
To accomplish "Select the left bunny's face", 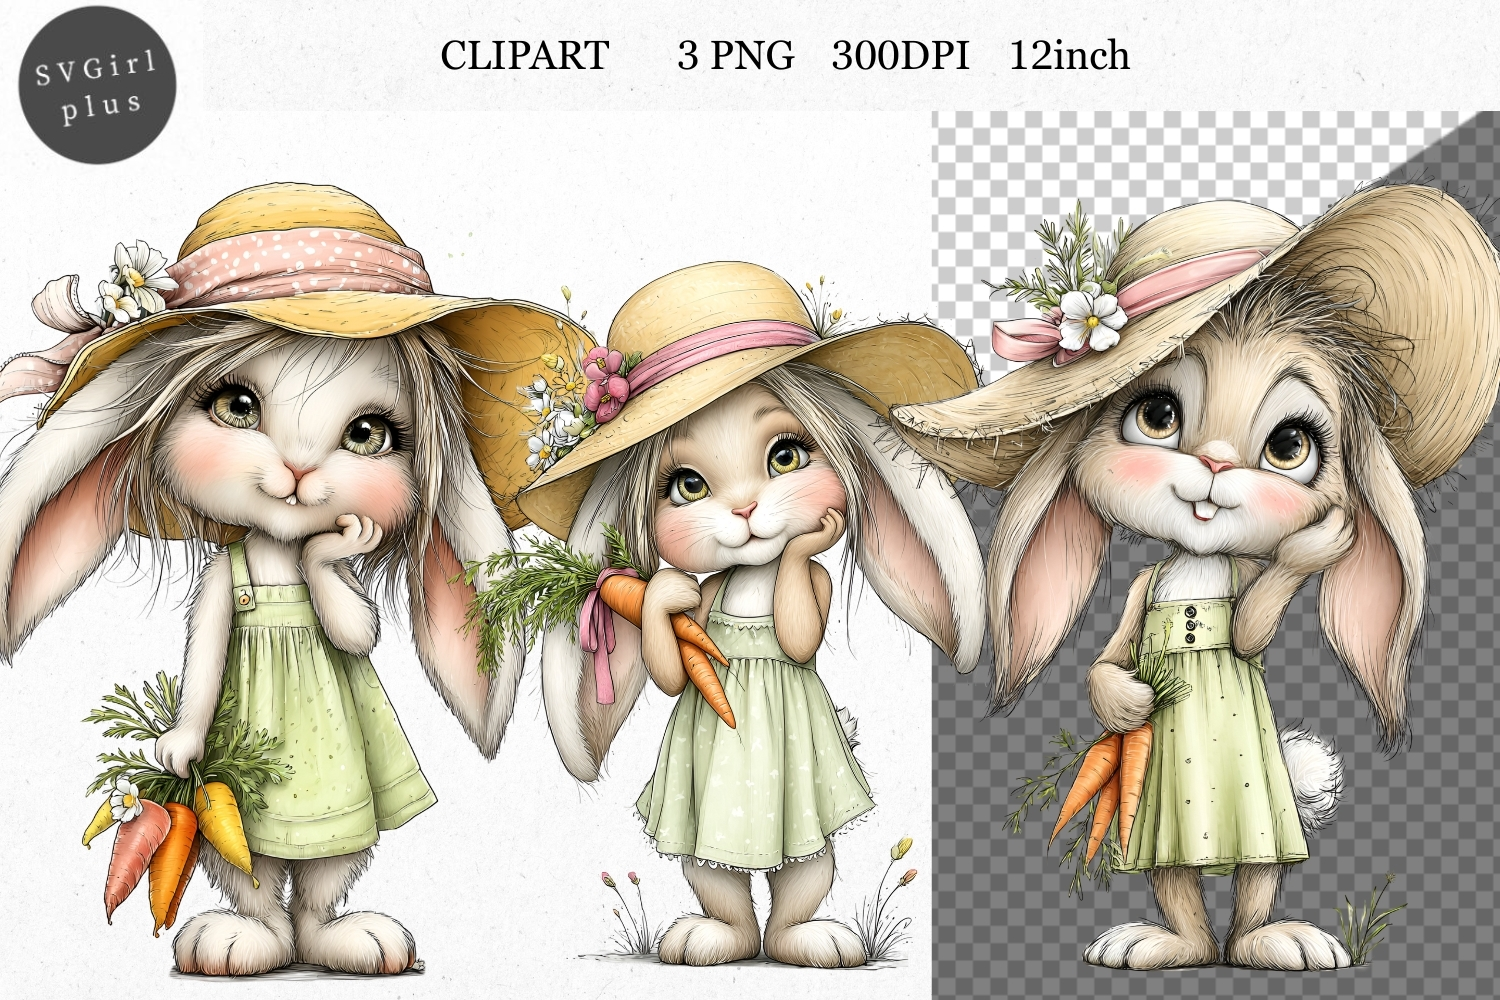I will point(290,440).
